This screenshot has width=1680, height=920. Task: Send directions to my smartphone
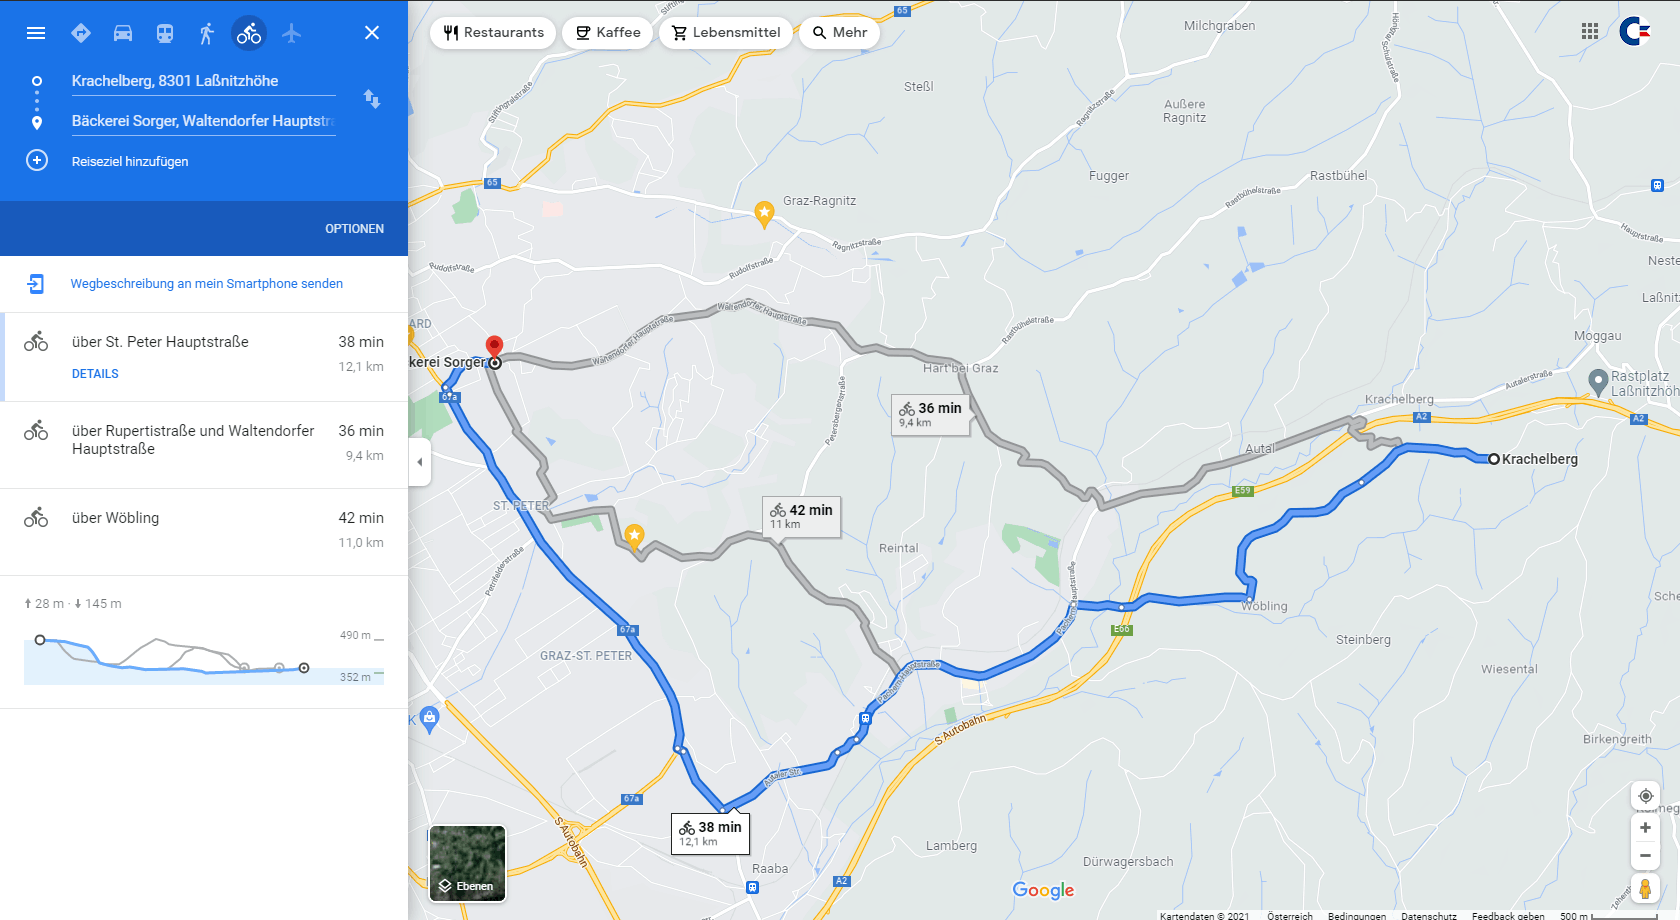tap(204, 284)
